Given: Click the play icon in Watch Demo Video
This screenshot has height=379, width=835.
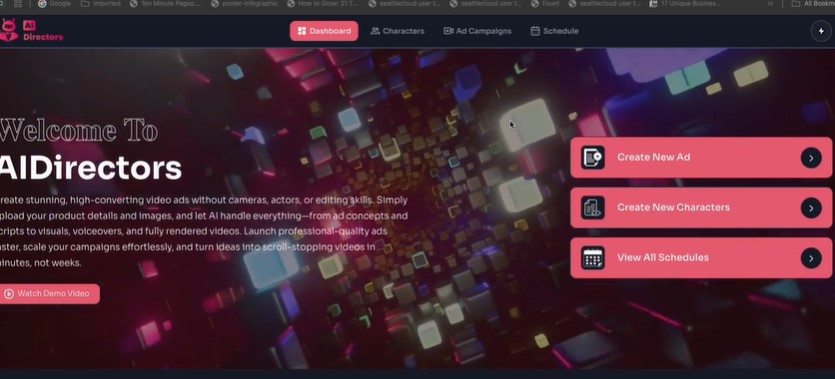Looking at the screenshot, I should pos(9,293).
